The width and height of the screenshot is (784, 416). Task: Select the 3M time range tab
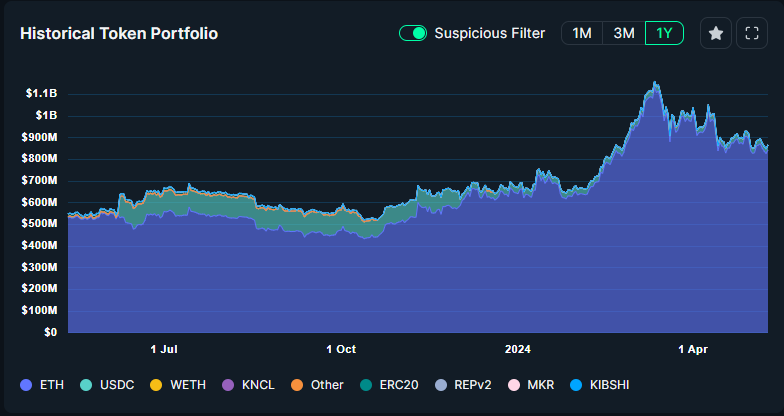coord(623,33)
